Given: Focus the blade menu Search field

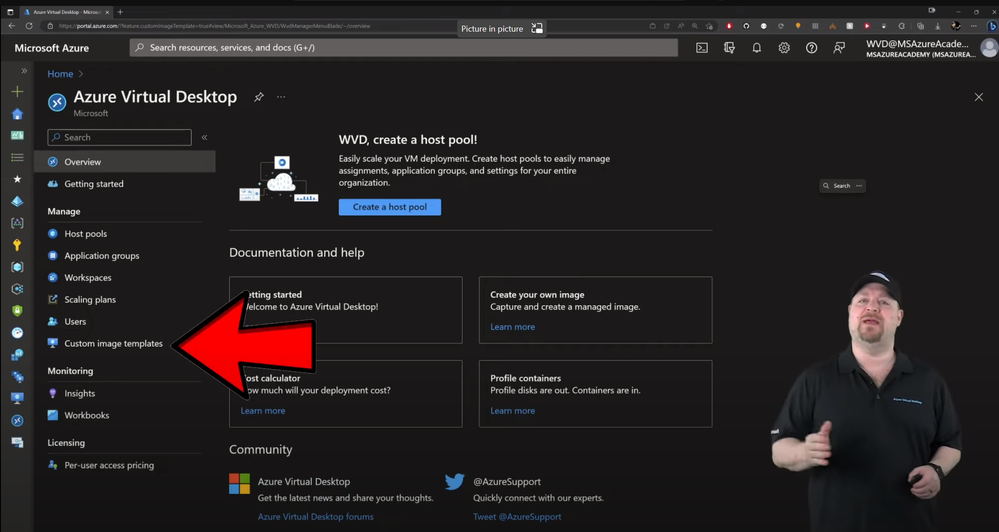Looking at the screenshot, I should (x=119, y=138).
